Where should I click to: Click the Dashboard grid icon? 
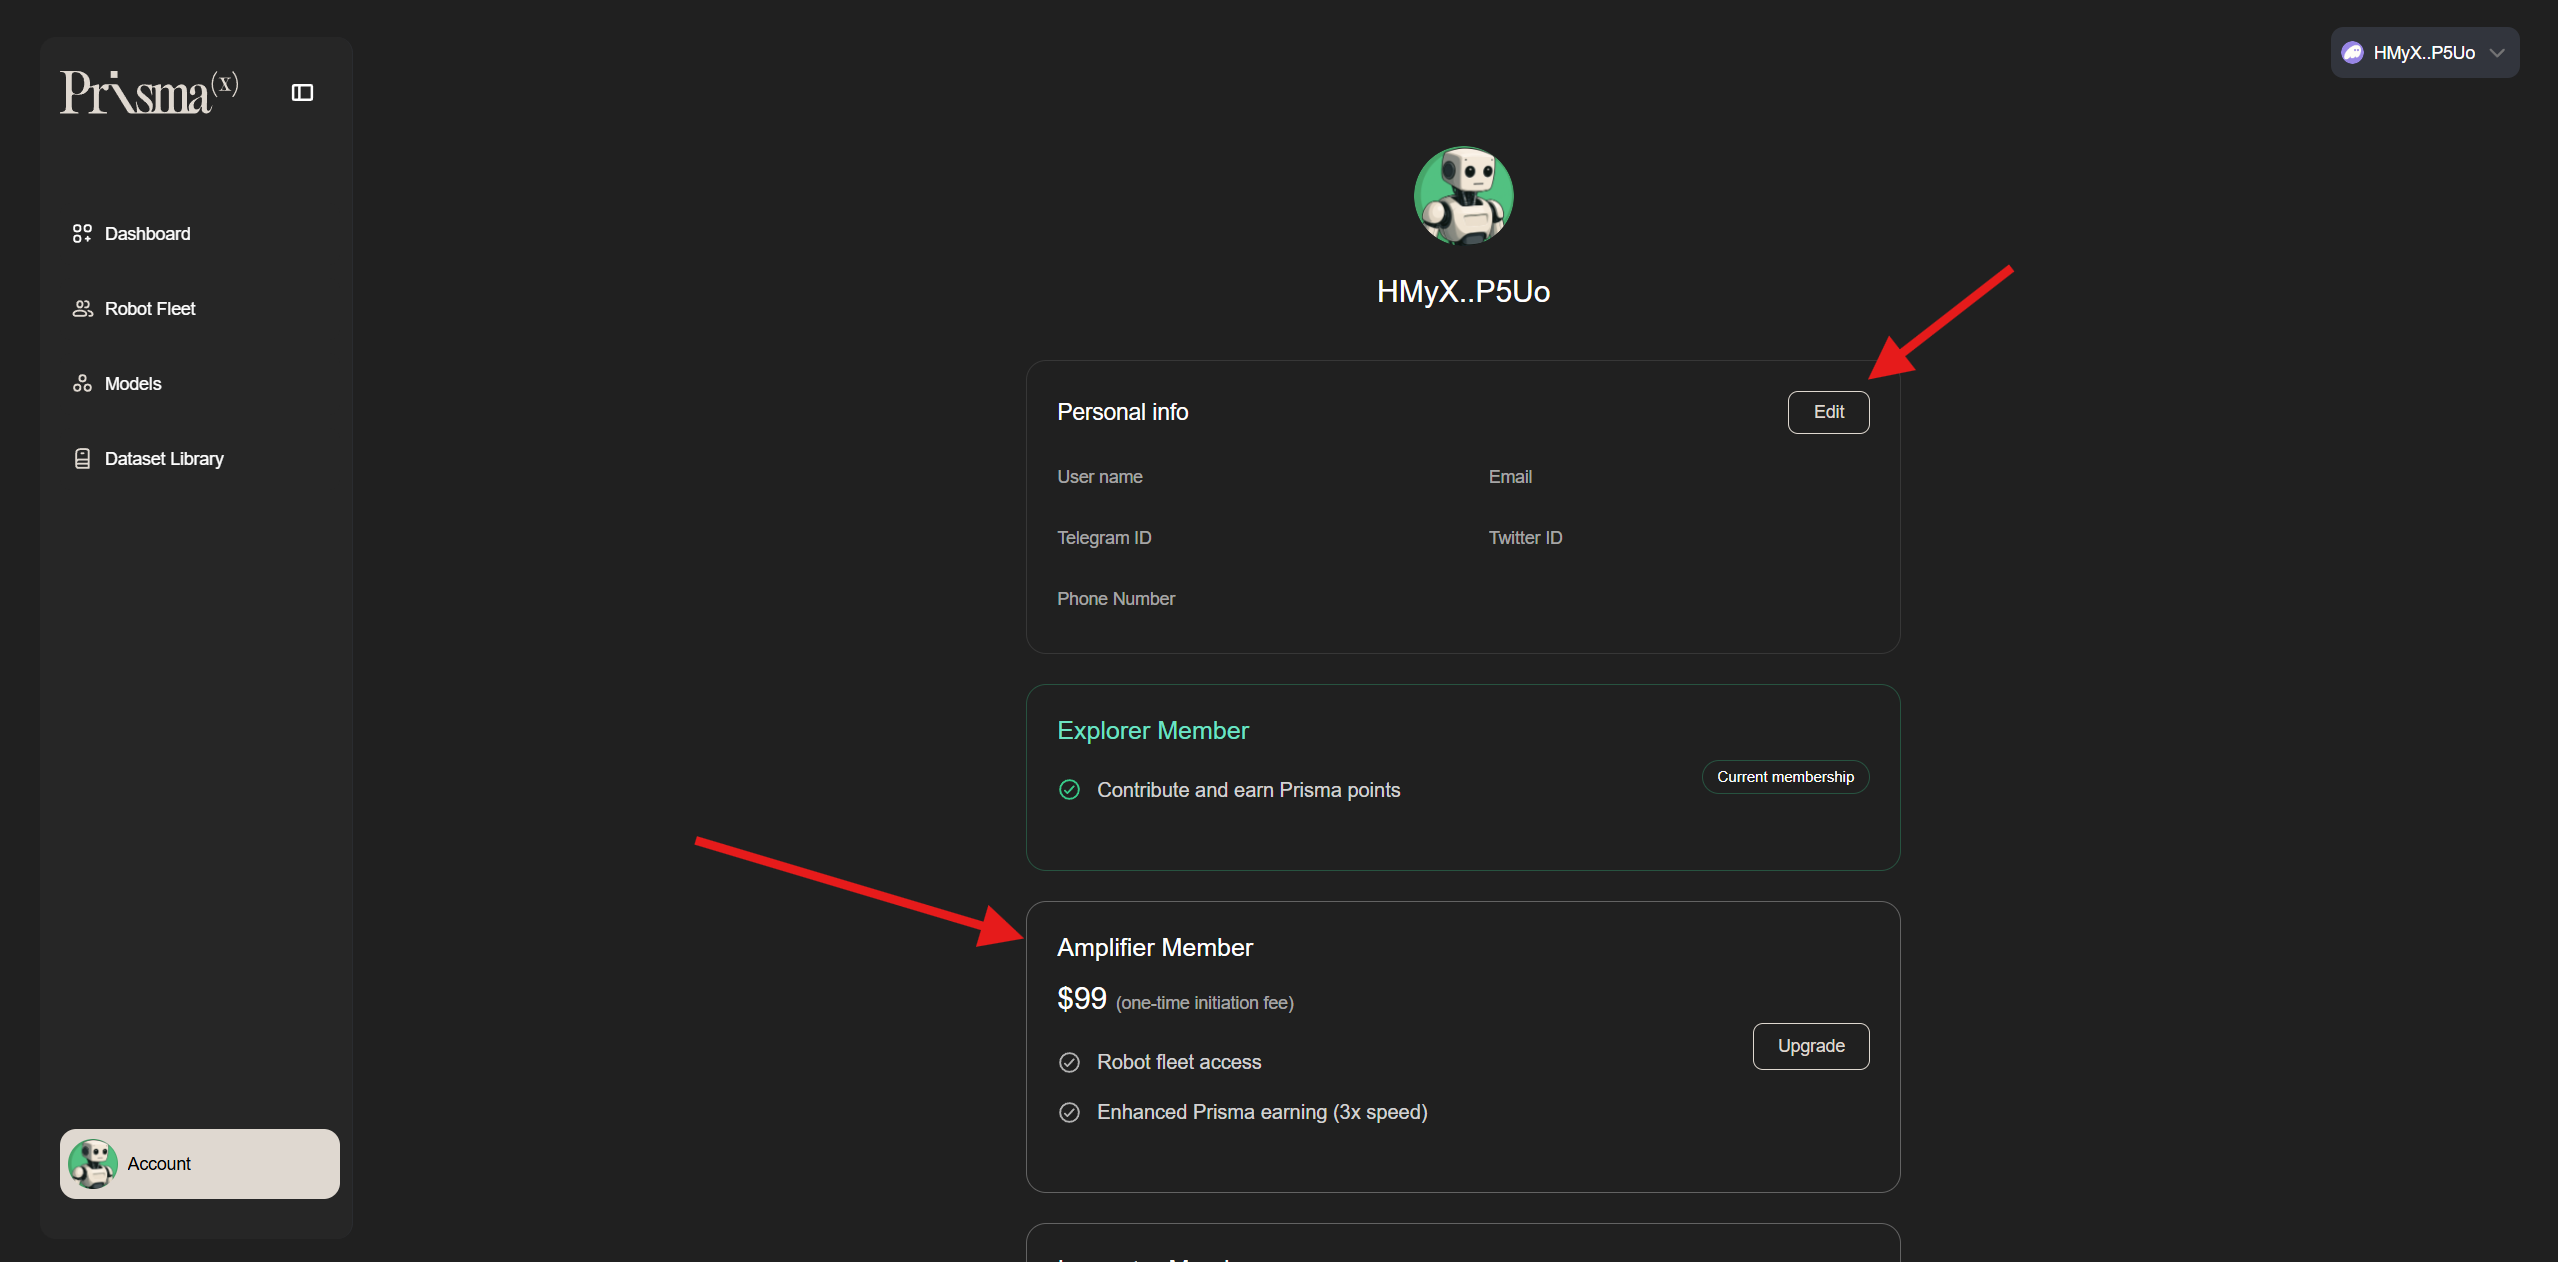tap(82, 233)
